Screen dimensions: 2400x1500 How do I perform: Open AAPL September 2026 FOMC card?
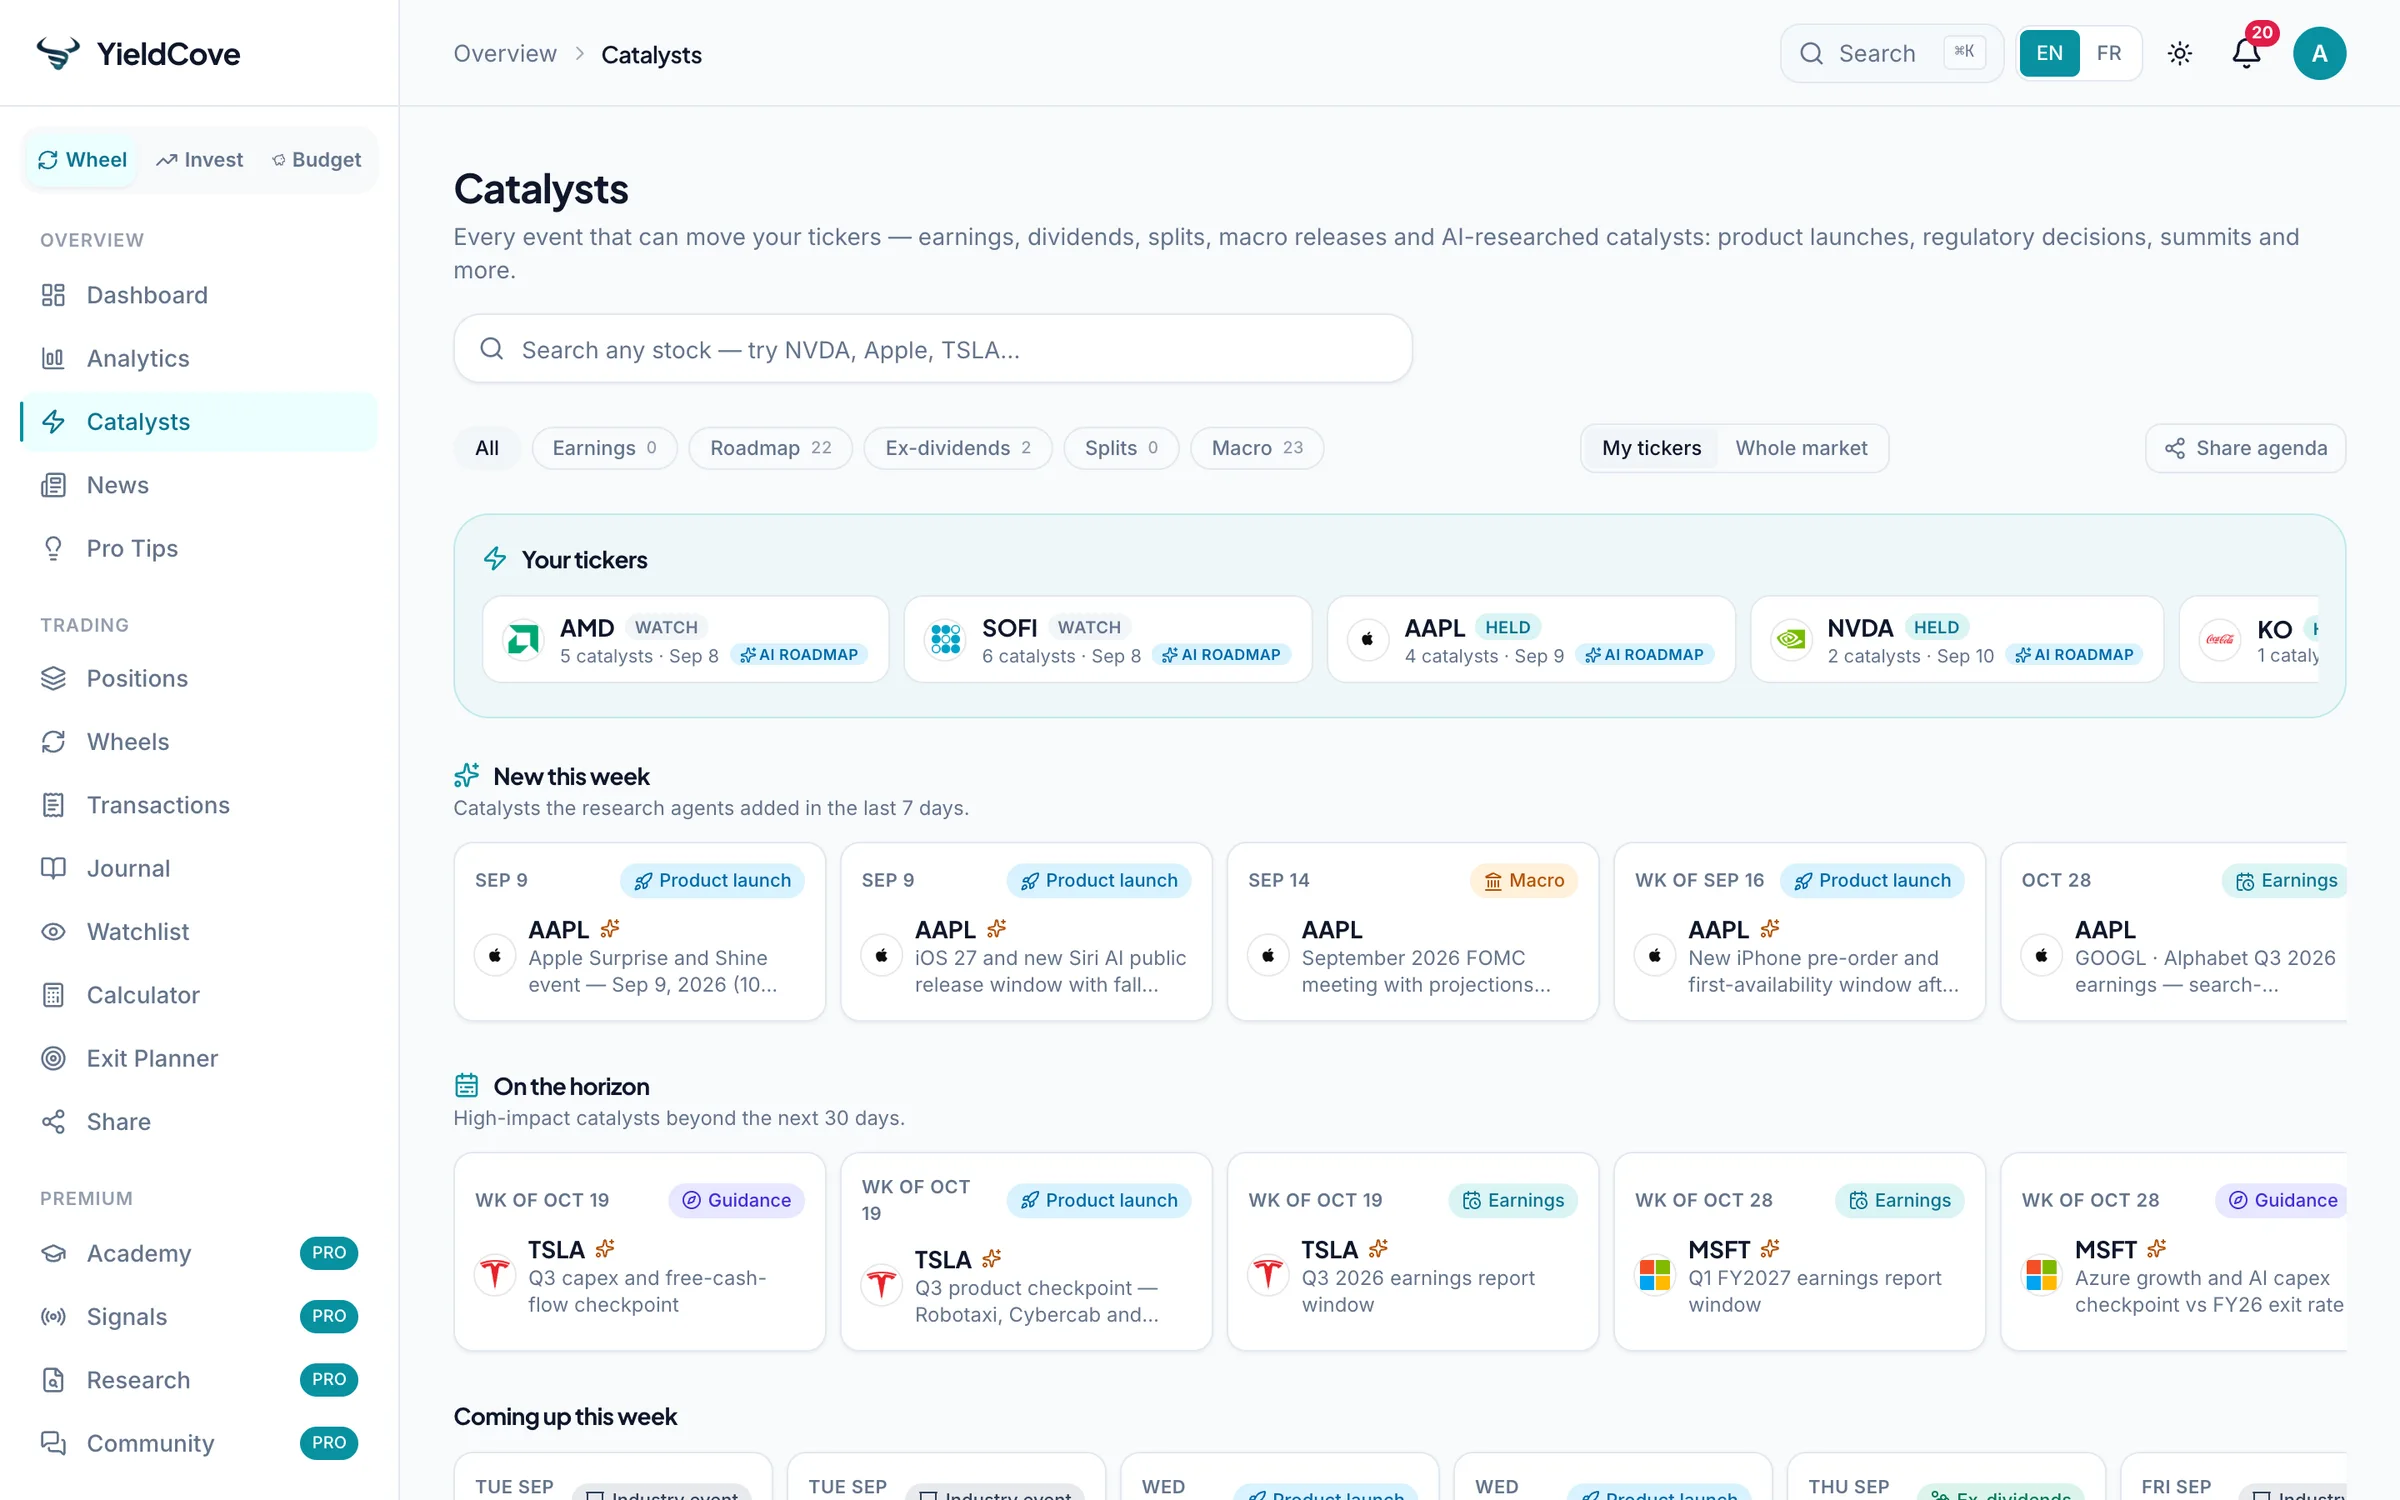pyautogui.click(x=1413, y=931)
